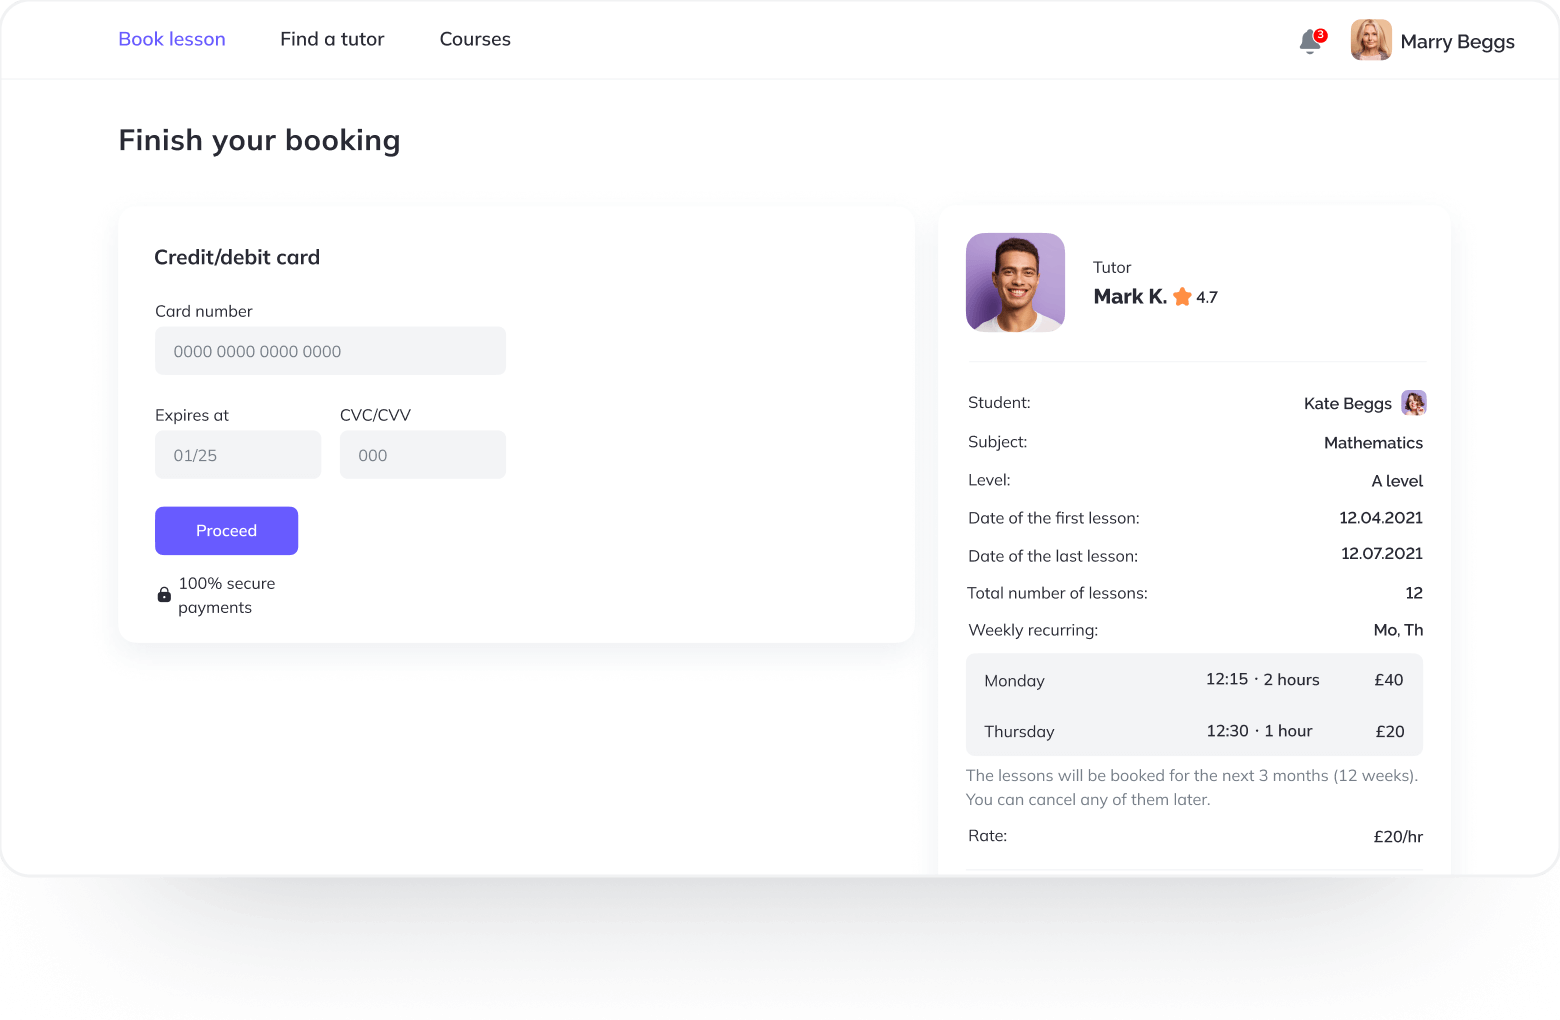Click the 100% secure payments text

pos(227,595)
